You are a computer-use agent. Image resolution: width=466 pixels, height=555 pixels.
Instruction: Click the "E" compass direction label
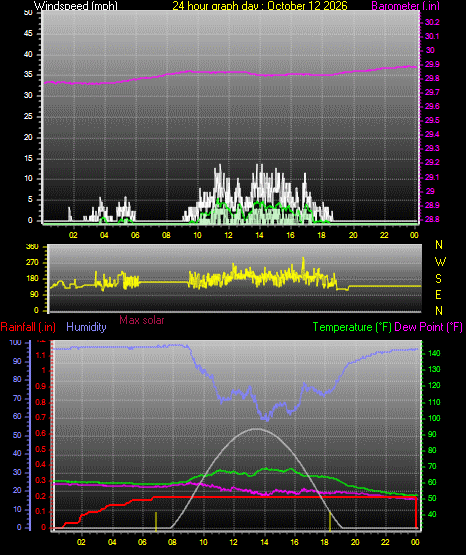[438, 294]
